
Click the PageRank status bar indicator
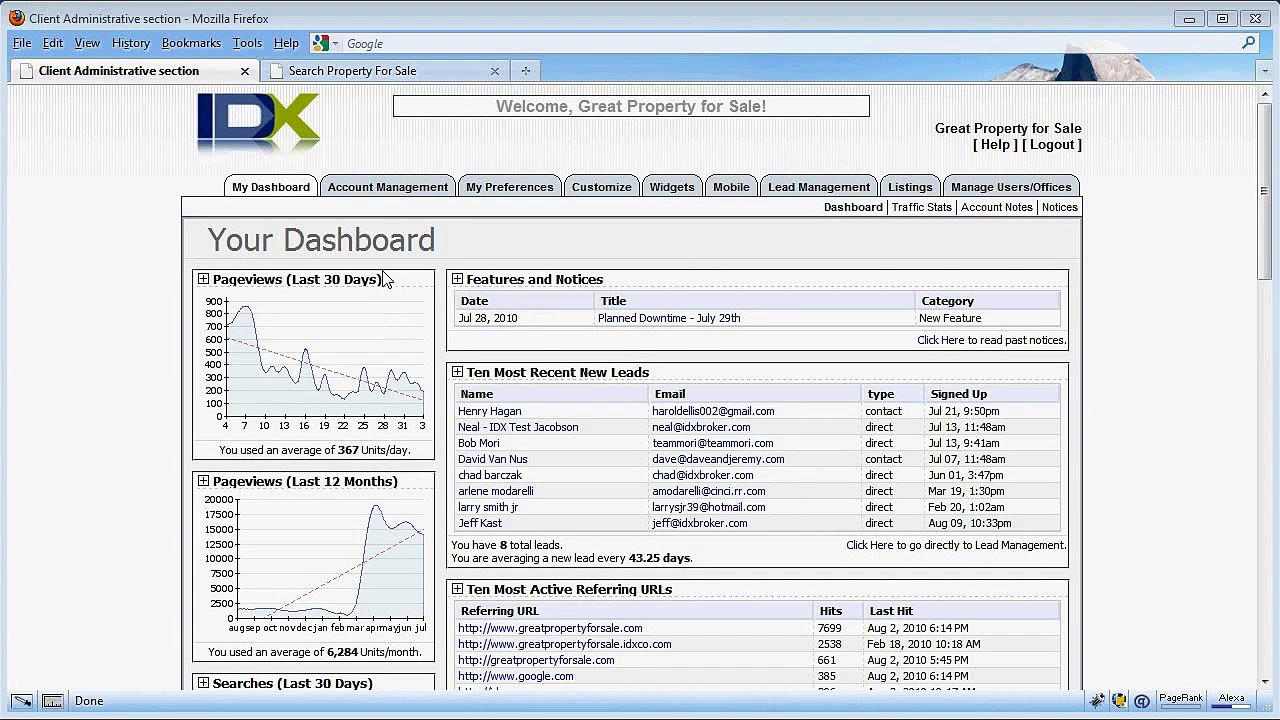[1180, 700]
